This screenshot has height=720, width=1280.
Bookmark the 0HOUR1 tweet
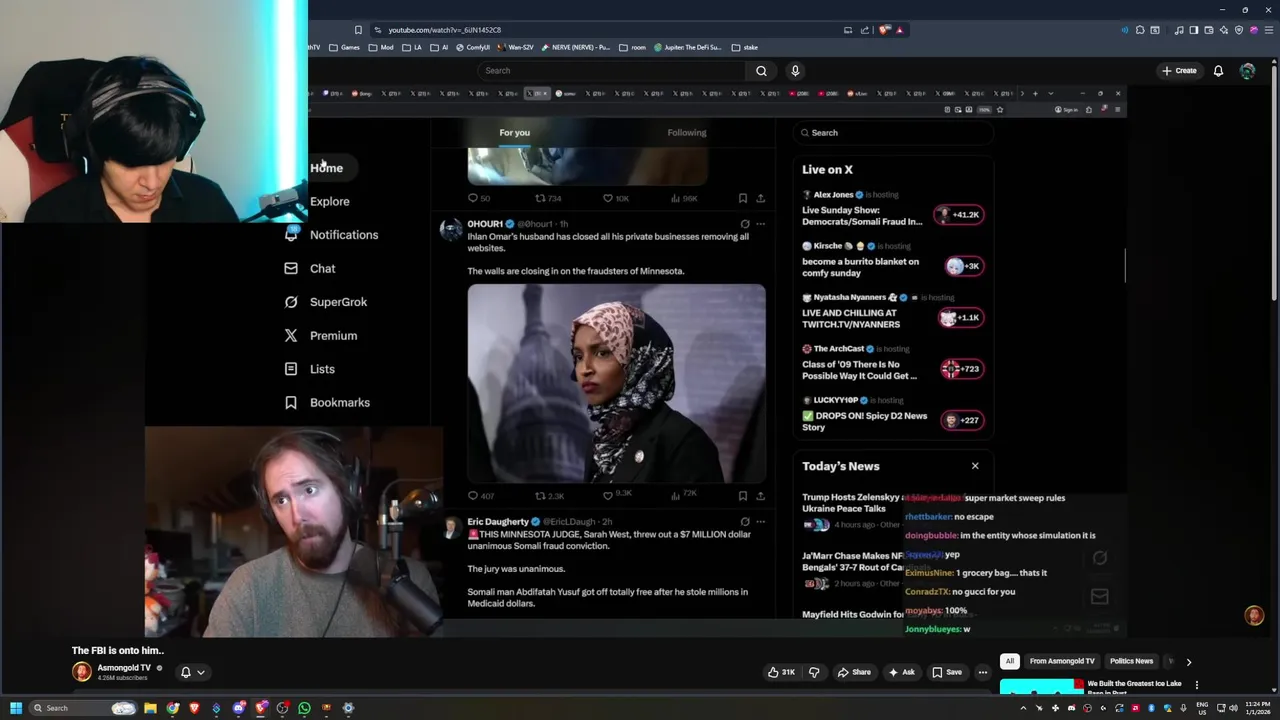(x=742, y=495)
